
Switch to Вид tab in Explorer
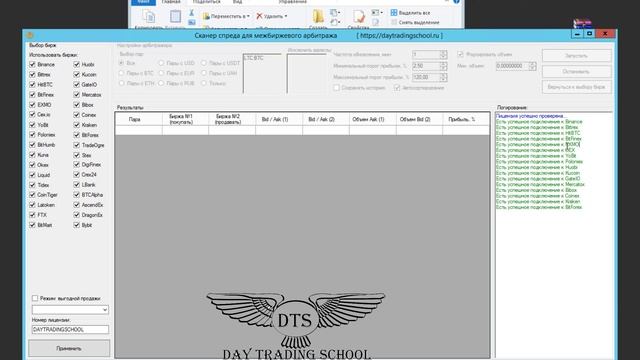[x=237, y=2]
